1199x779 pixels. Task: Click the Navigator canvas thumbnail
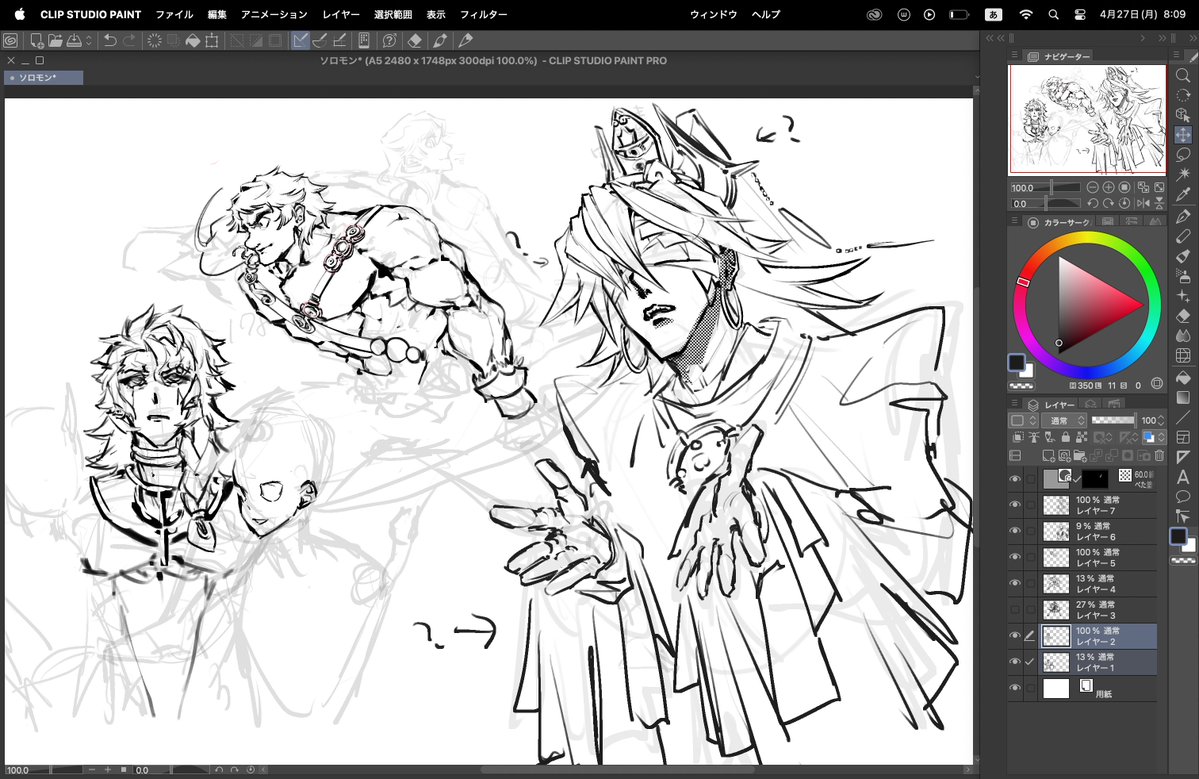(x=1087, y=119)
